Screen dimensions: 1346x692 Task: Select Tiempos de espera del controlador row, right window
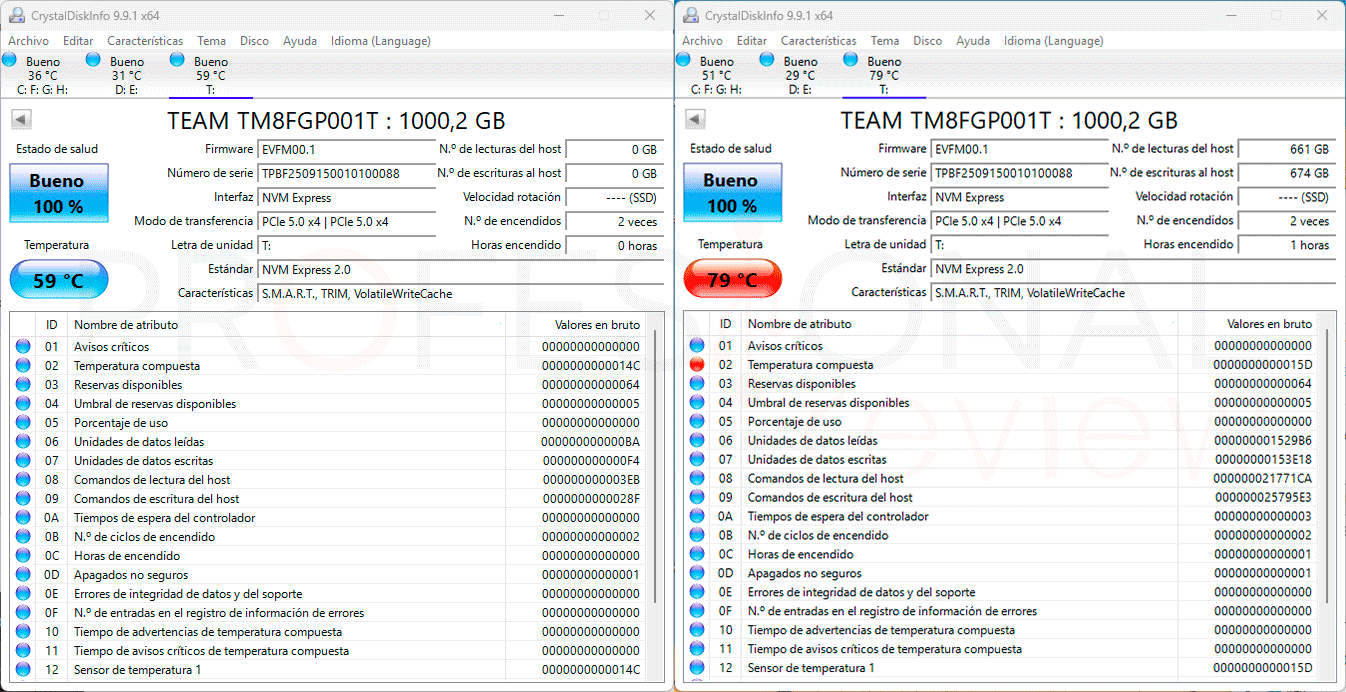(1002, 516)
